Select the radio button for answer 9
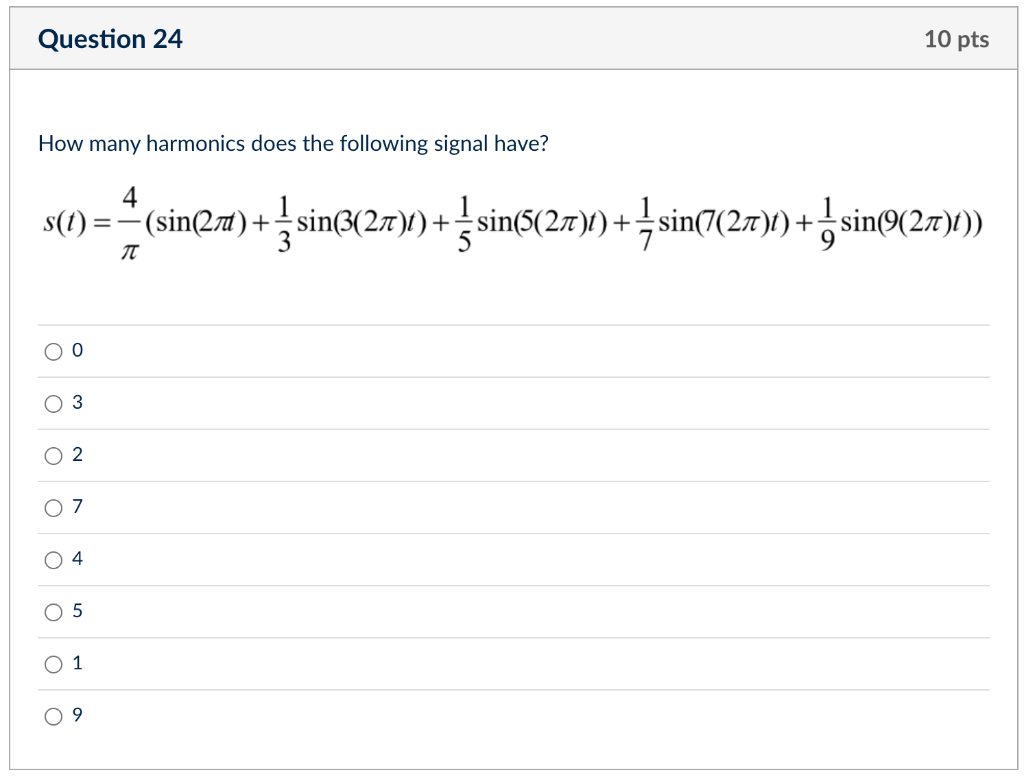The width and height of the screenshot is (1024, 777). (x=52, y=714)
